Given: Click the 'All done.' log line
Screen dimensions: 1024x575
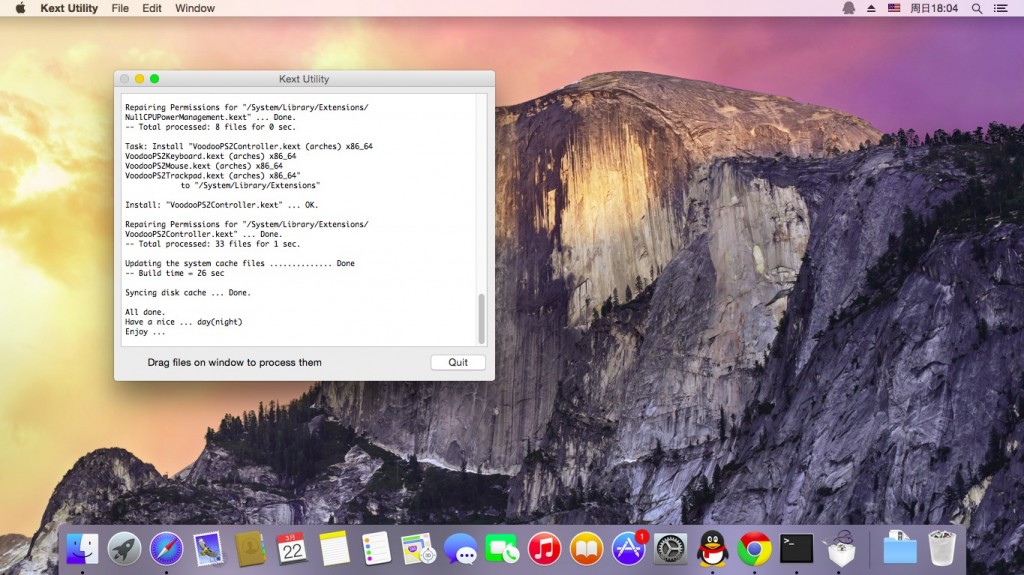Looking at the screenshot, I should point(145,312).
